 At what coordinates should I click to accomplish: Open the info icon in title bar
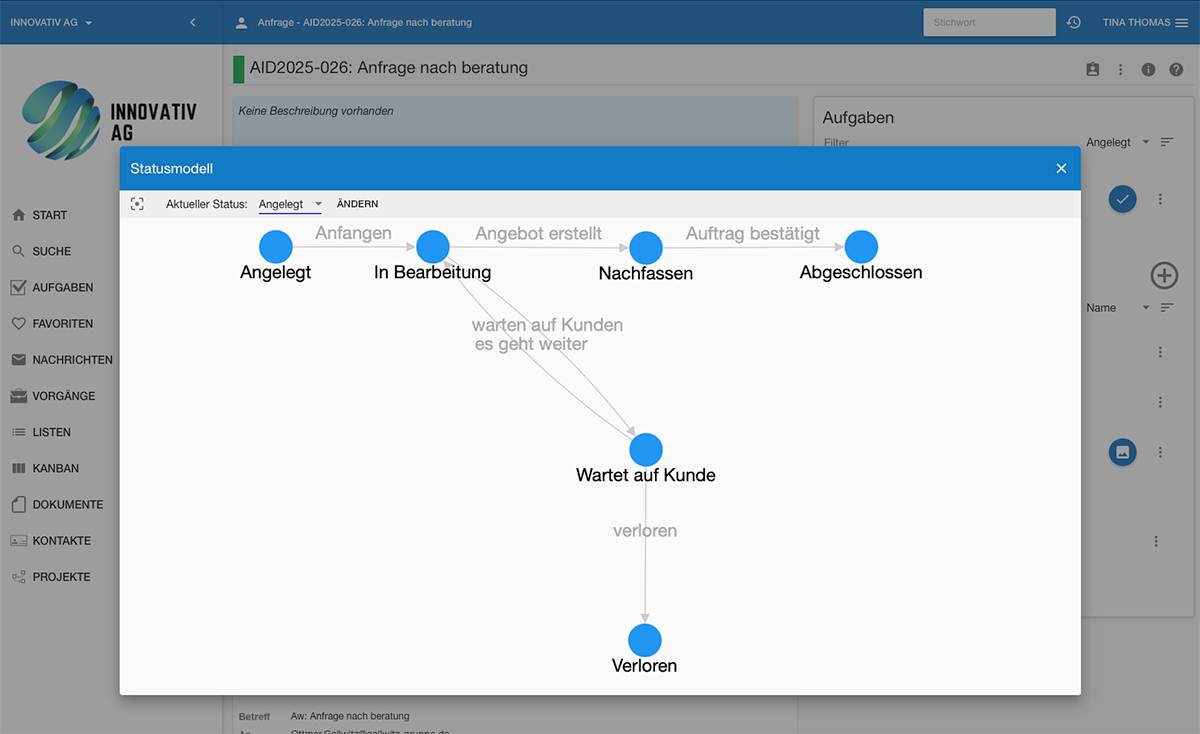coord(1148,69)
